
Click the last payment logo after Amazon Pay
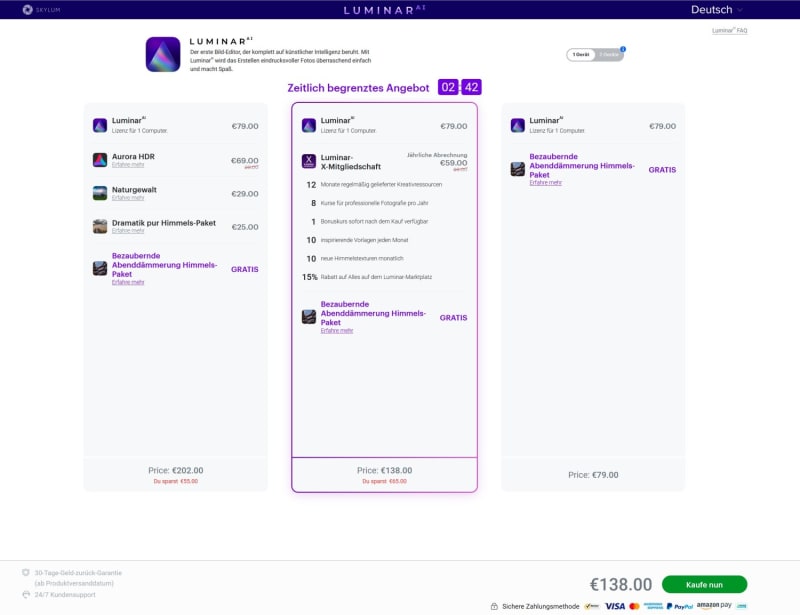pos(742,606)
